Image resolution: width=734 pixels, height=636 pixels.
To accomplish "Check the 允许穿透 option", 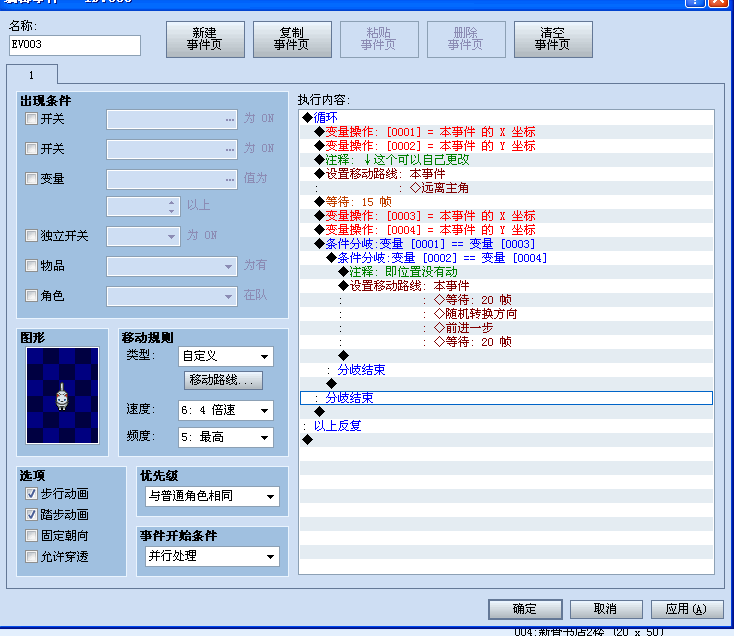I will [x=31, y=556].
